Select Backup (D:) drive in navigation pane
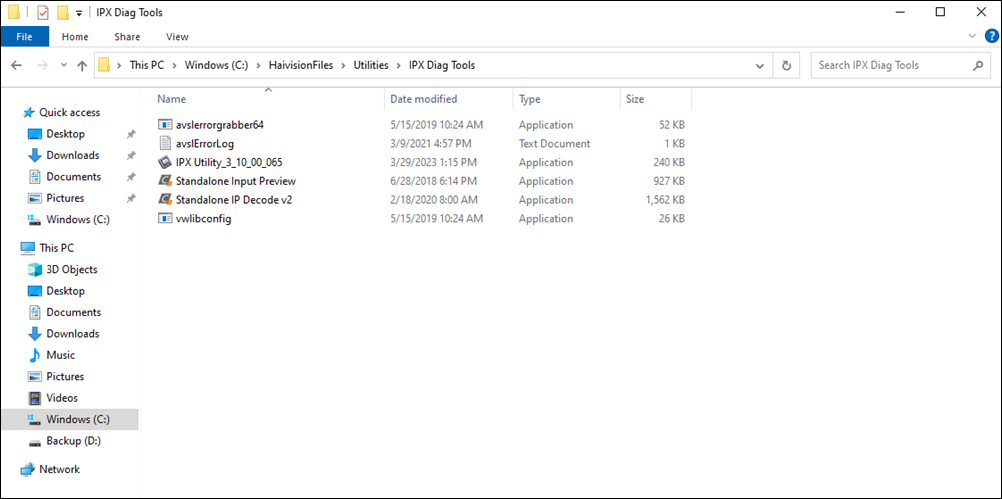 [73, 441]
